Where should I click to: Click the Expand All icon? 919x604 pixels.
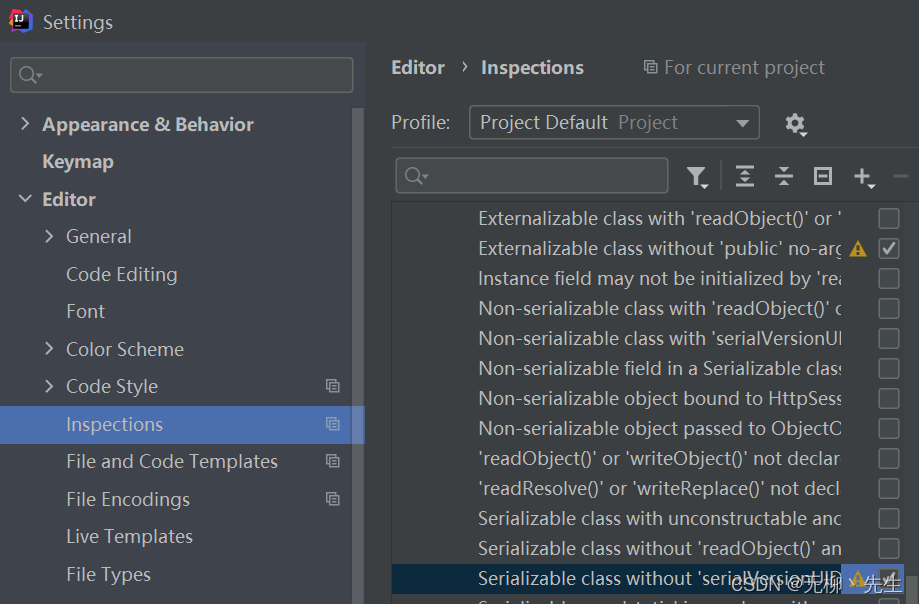tap(744, 177)
